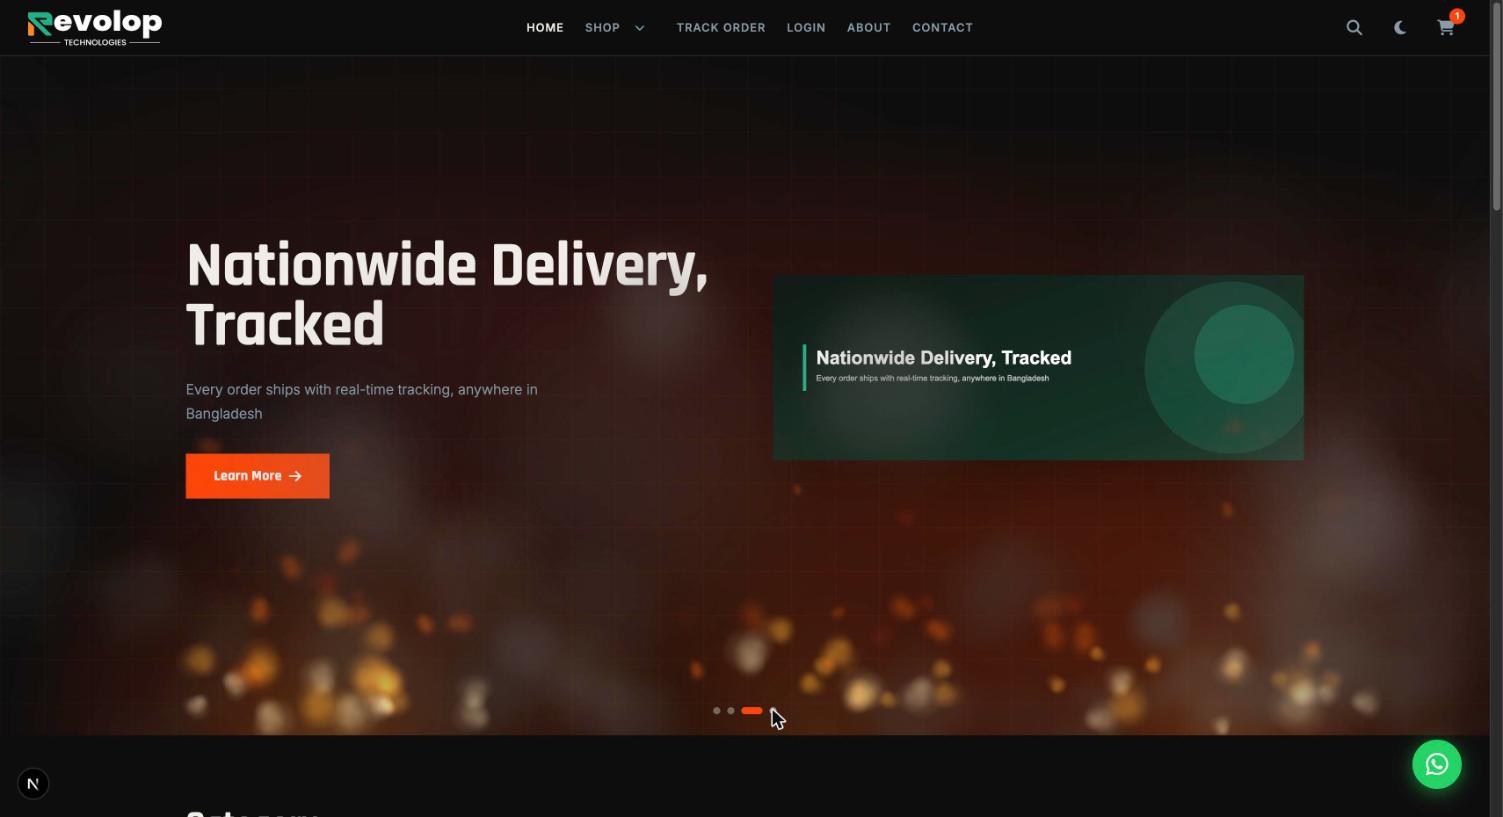Screen dimensions: 1503x817
Task: Go to the HOME nav item
Action: point(545,28)
